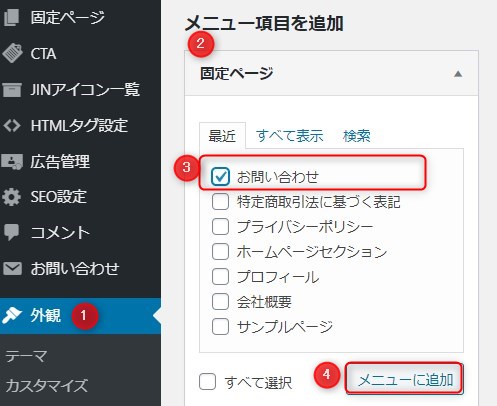Click the メニューに追加 button

[x=404, y=379]
